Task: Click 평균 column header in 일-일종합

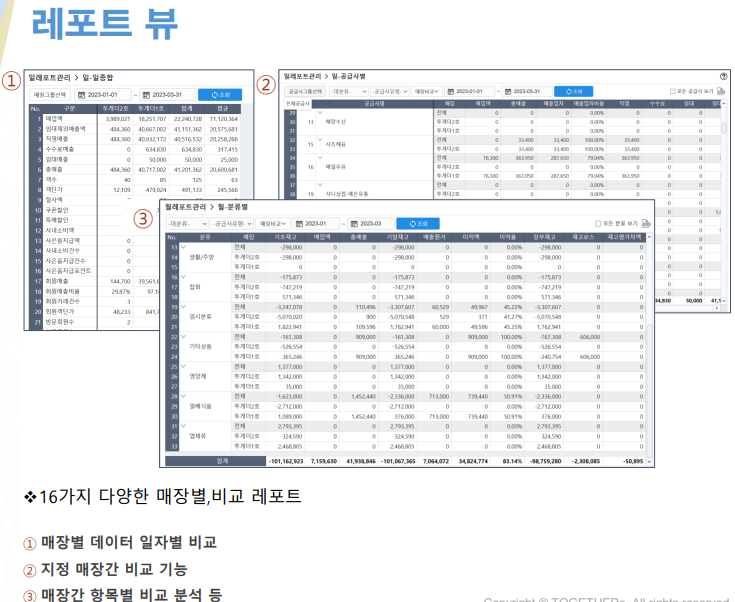Action: tap(223, 109)
